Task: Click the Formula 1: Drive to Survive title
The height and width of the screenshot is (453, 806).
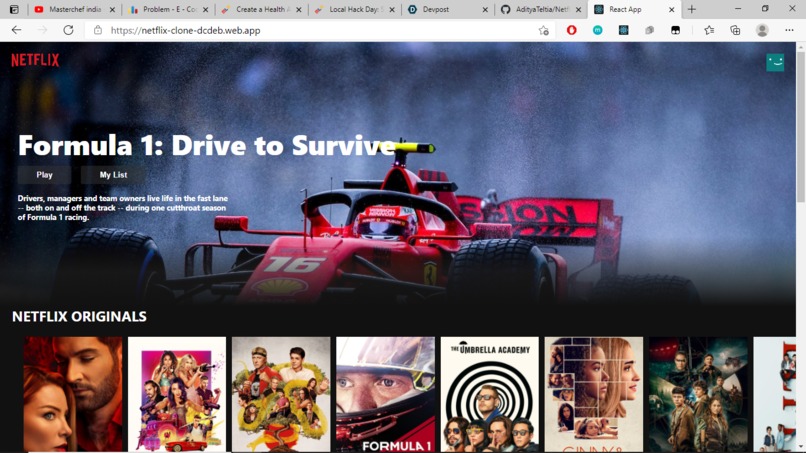Action: tap(207, 145)
